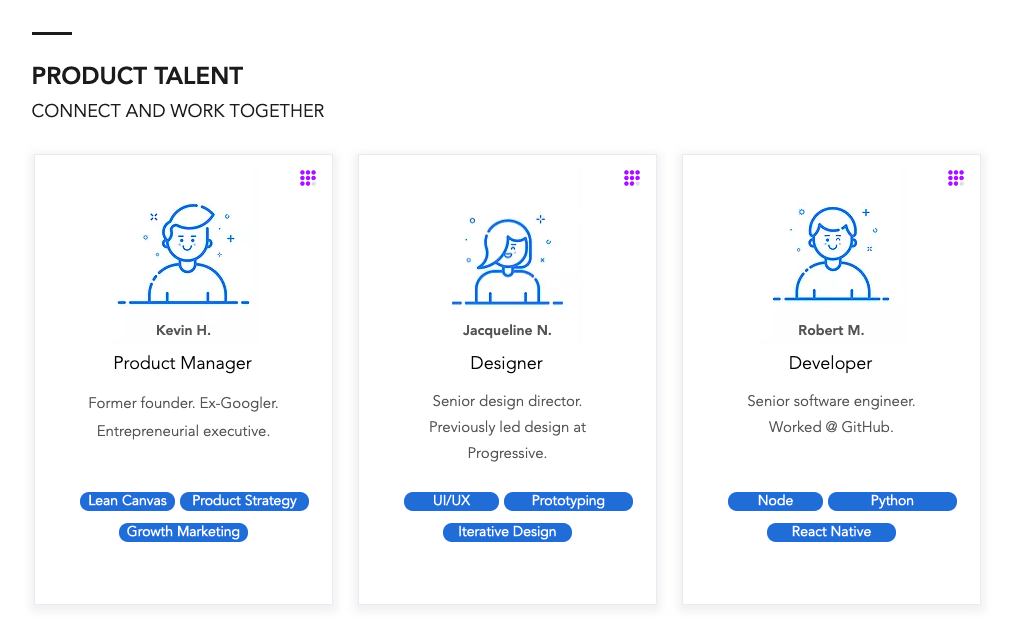Click the PRODUCT TALENT heading
The height and width of the screenshot is (632, 1018).
[x=137, y=76]
